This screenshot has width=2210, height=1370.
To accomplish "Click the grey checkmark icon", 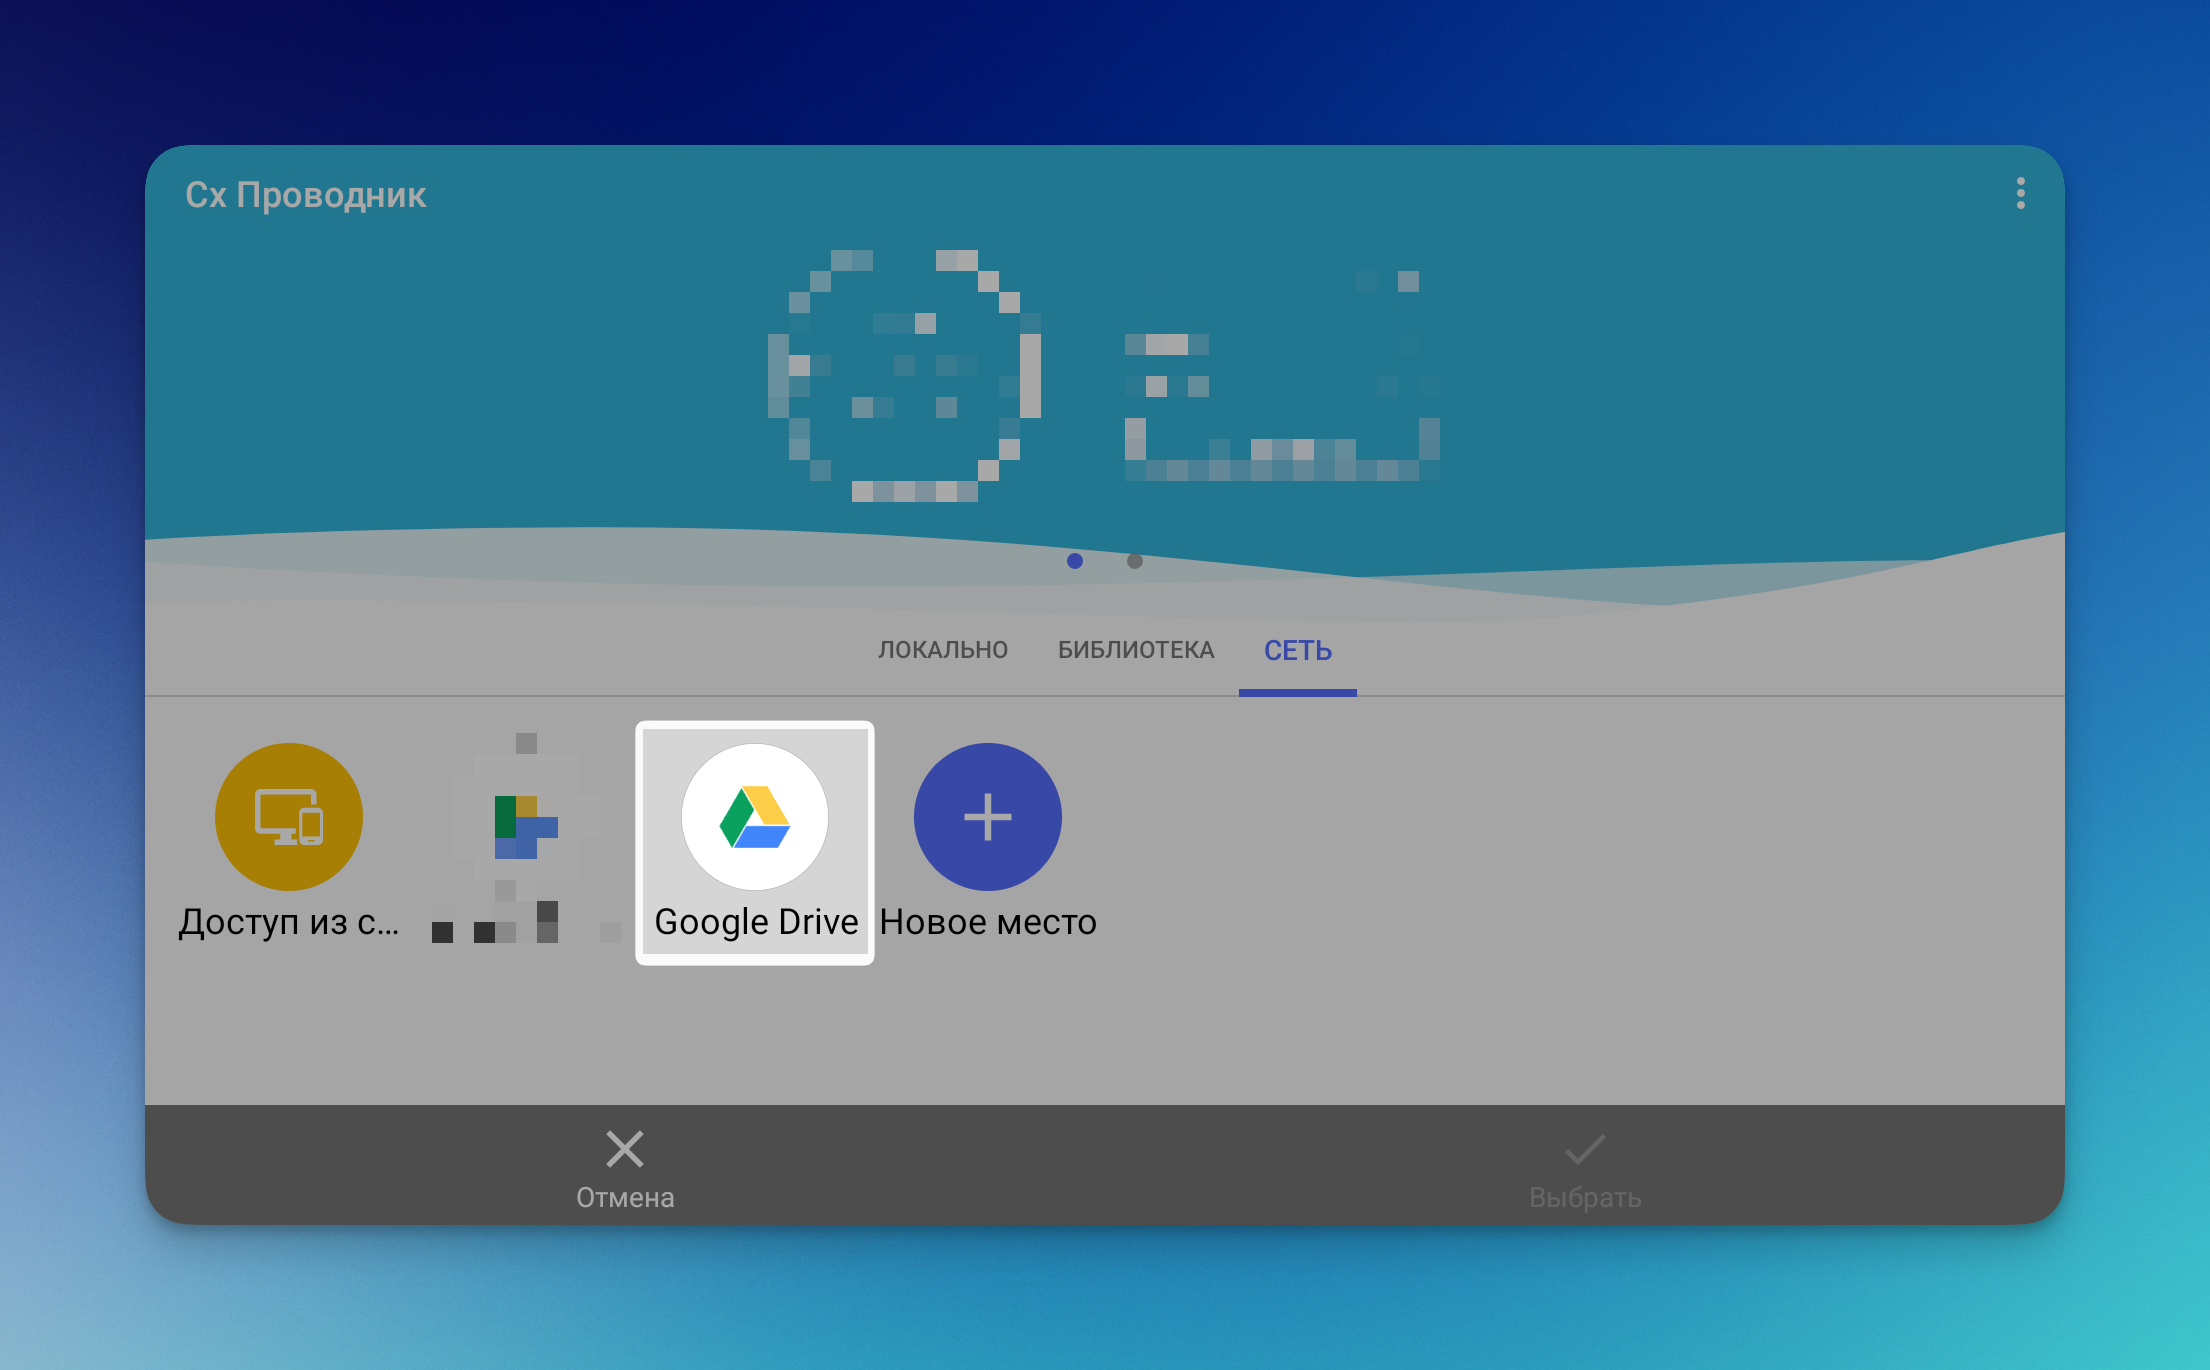I will point(1585,1149).
